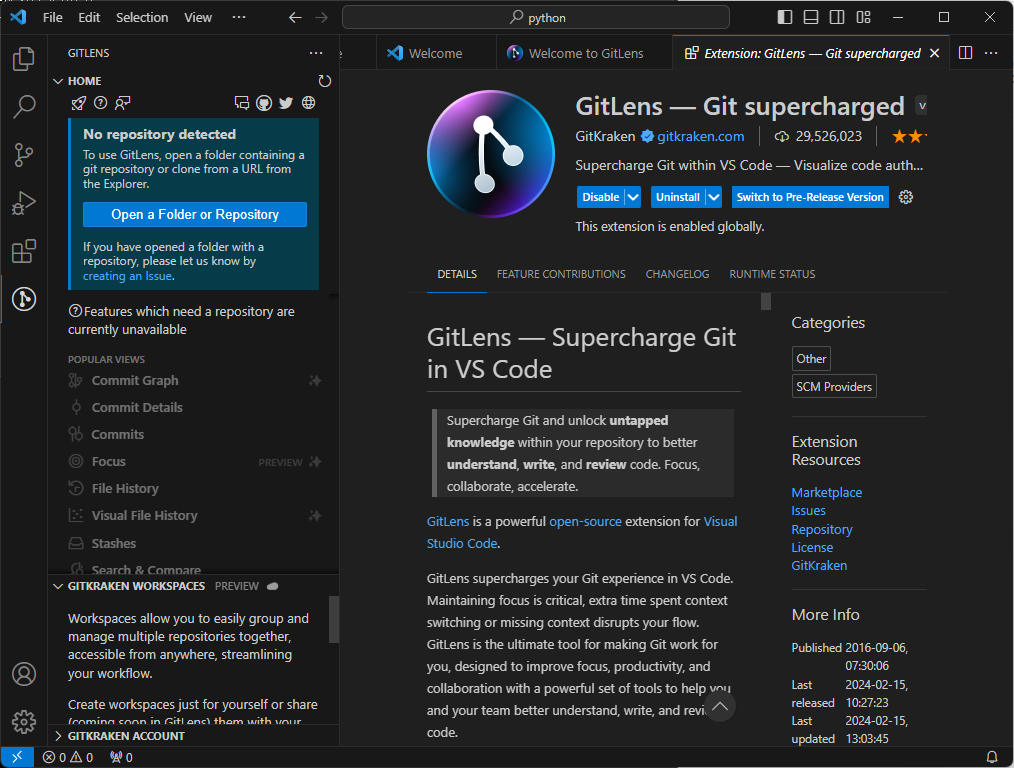
Task: Click the open-source link in description
Action: point(585,522)
